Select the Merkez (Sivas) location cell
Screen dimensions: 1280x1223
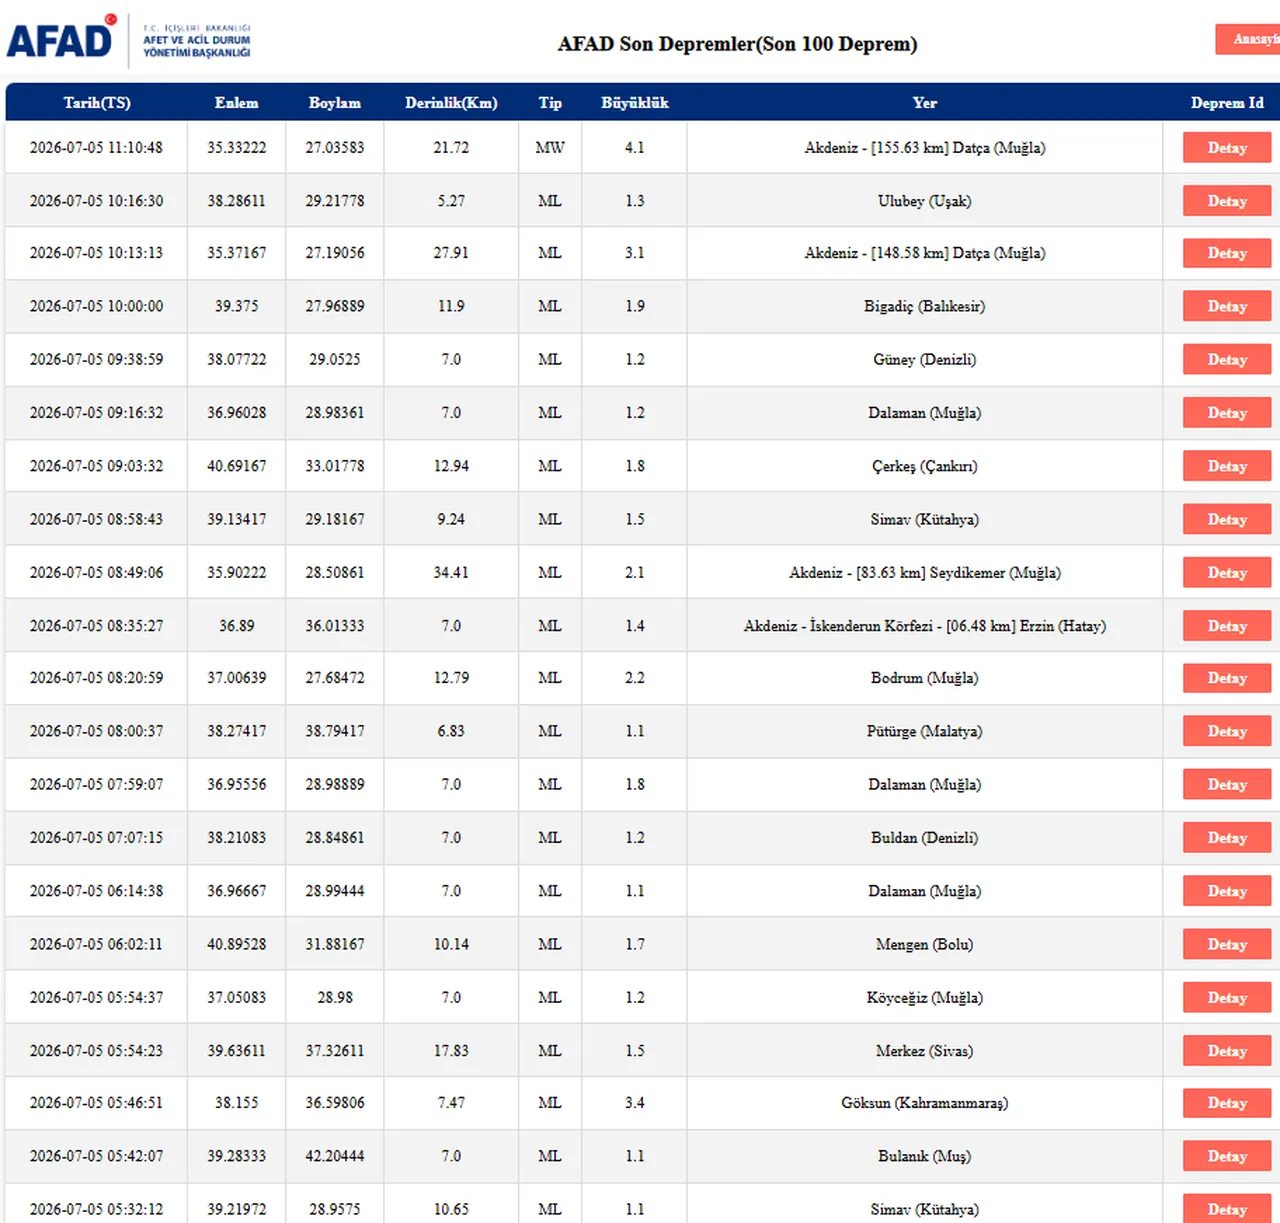coord(925,1051)
